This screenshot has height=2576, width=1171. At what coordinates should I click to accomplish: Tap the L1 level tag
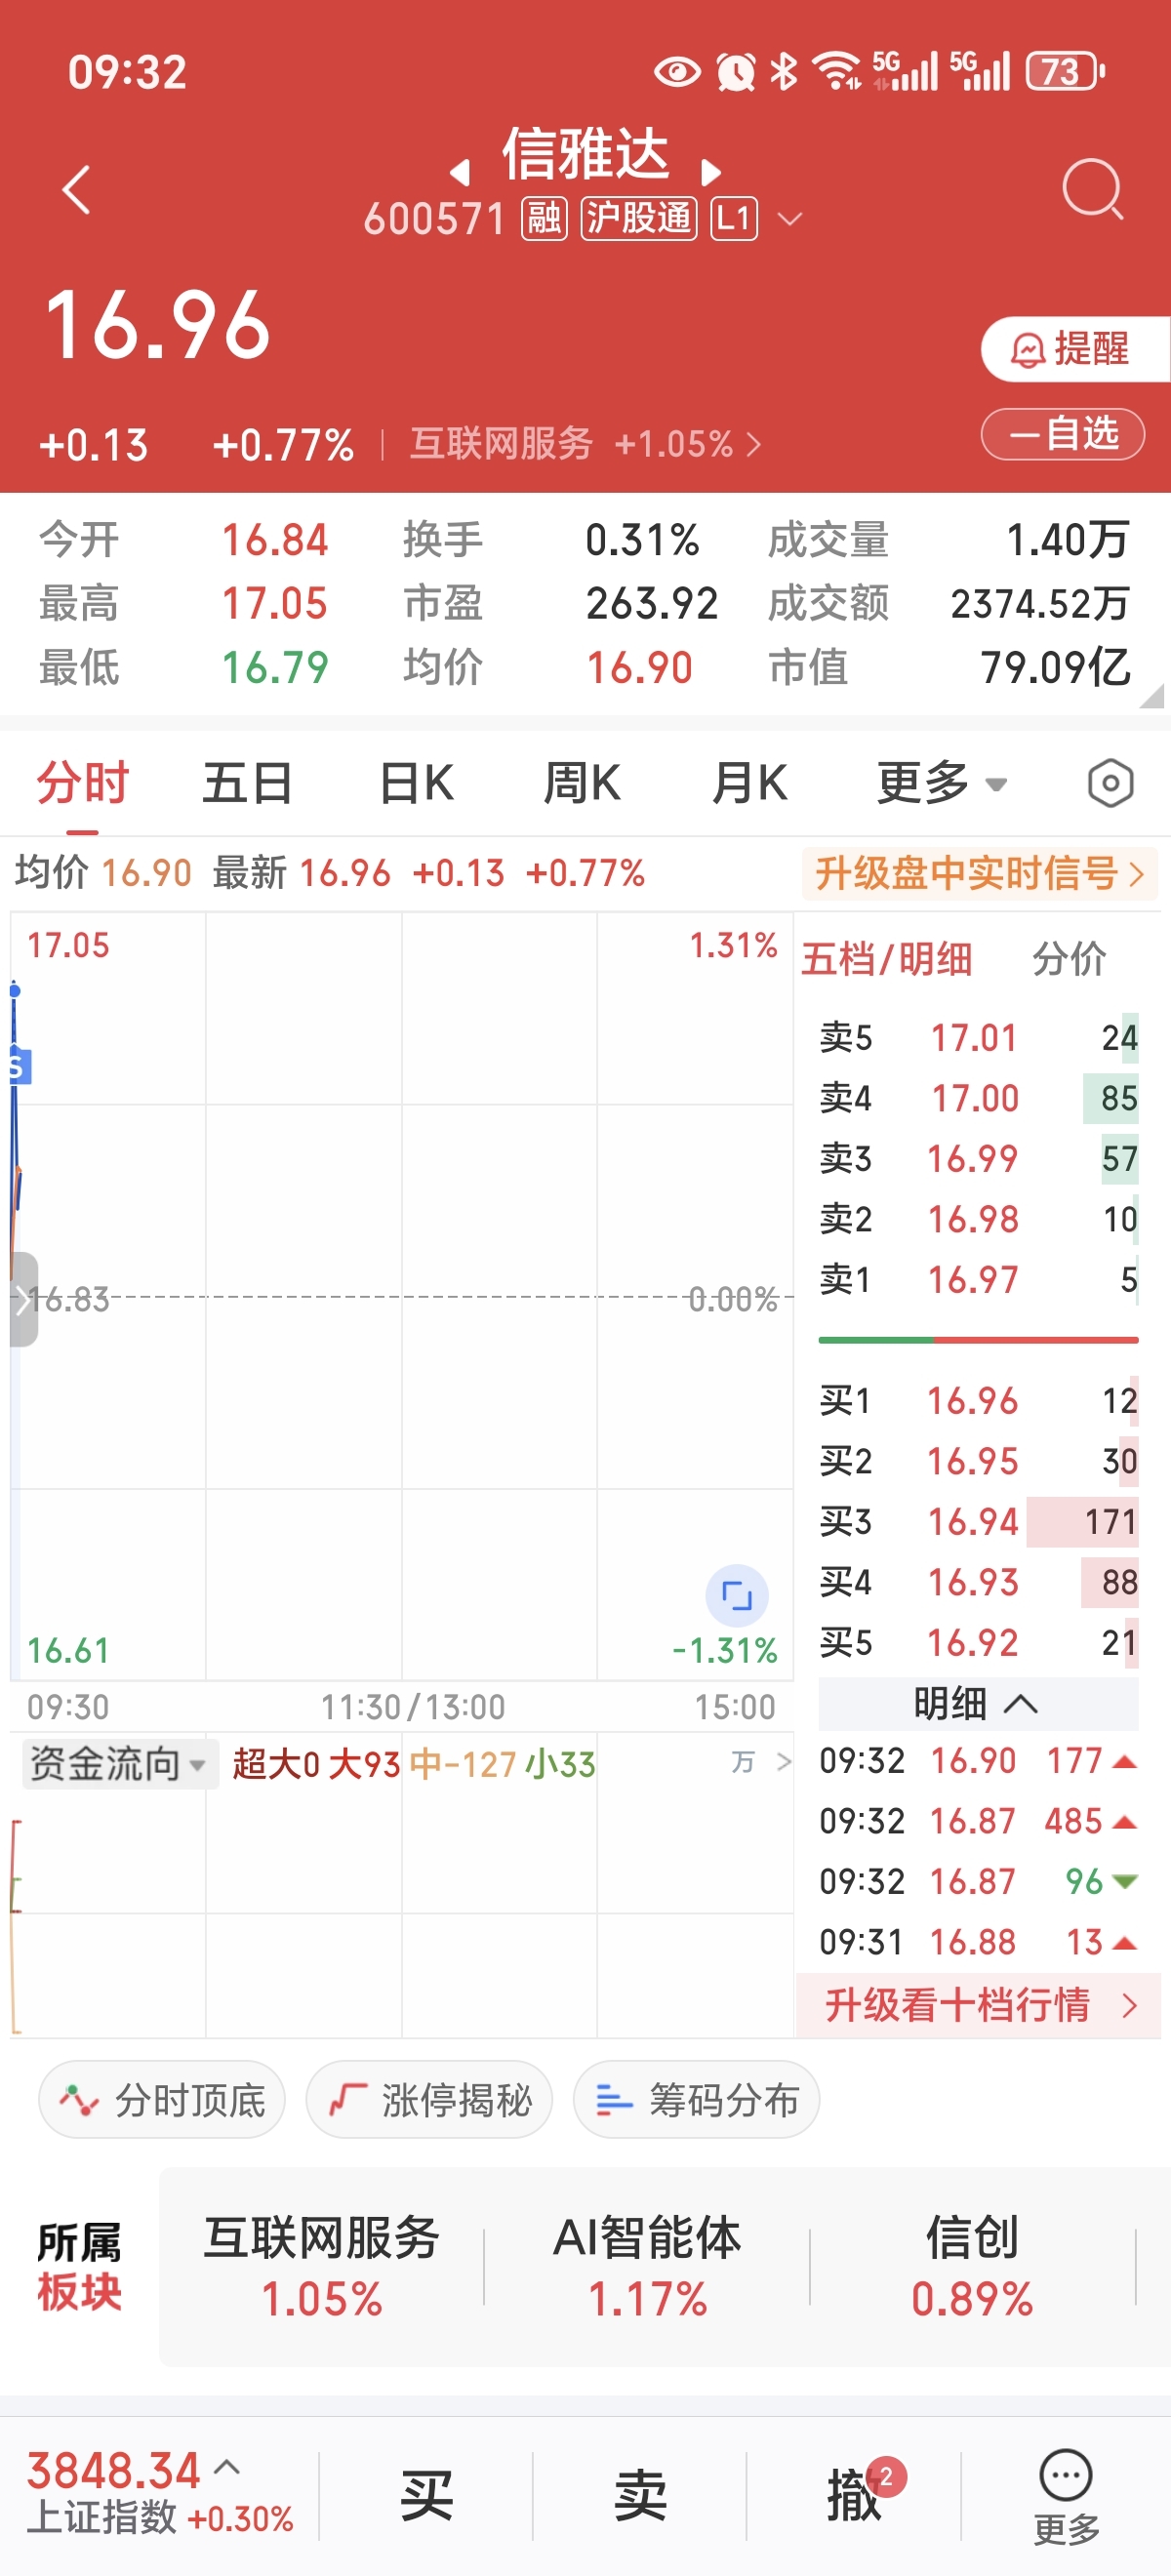point(734,218)
